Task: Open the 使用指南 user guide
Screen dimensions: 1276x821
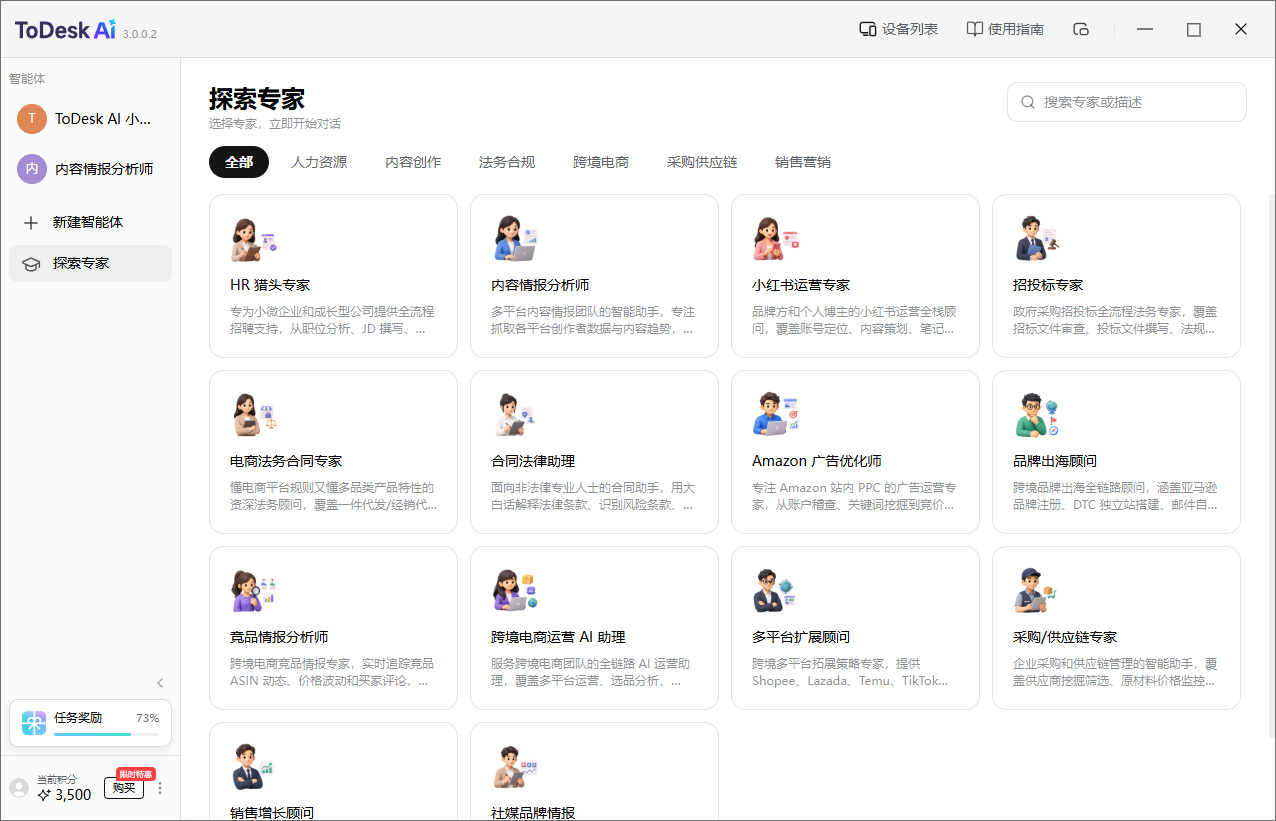Action: [x=1004, y=29]
